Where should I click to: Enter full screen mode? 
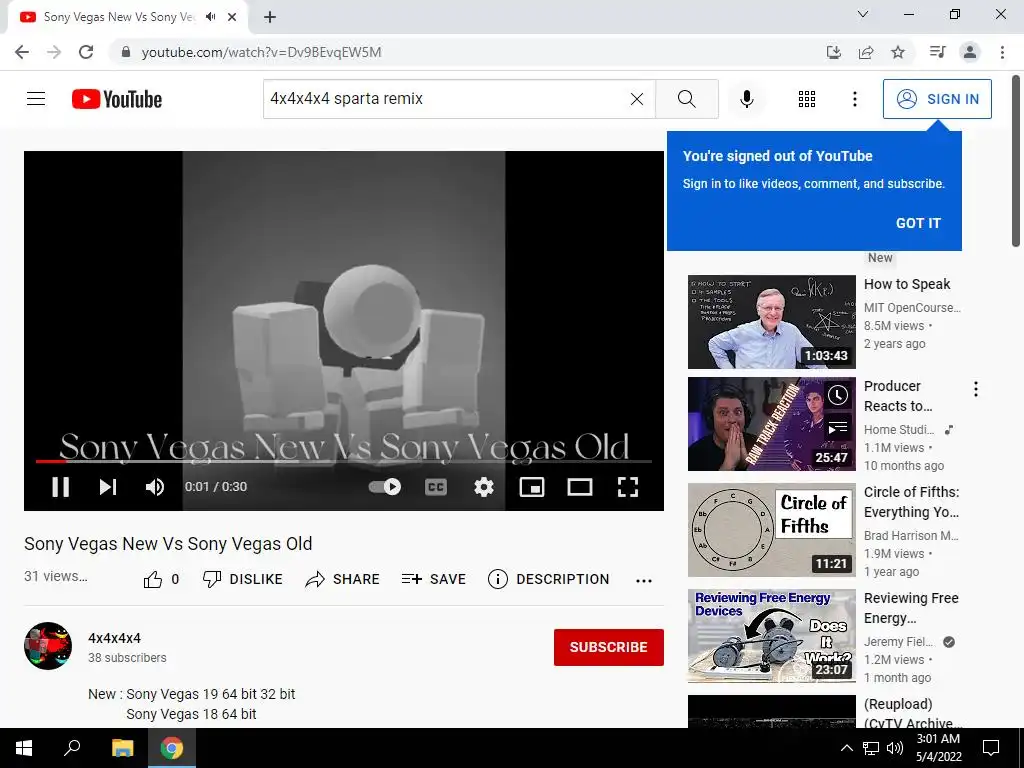pos(628,487)
